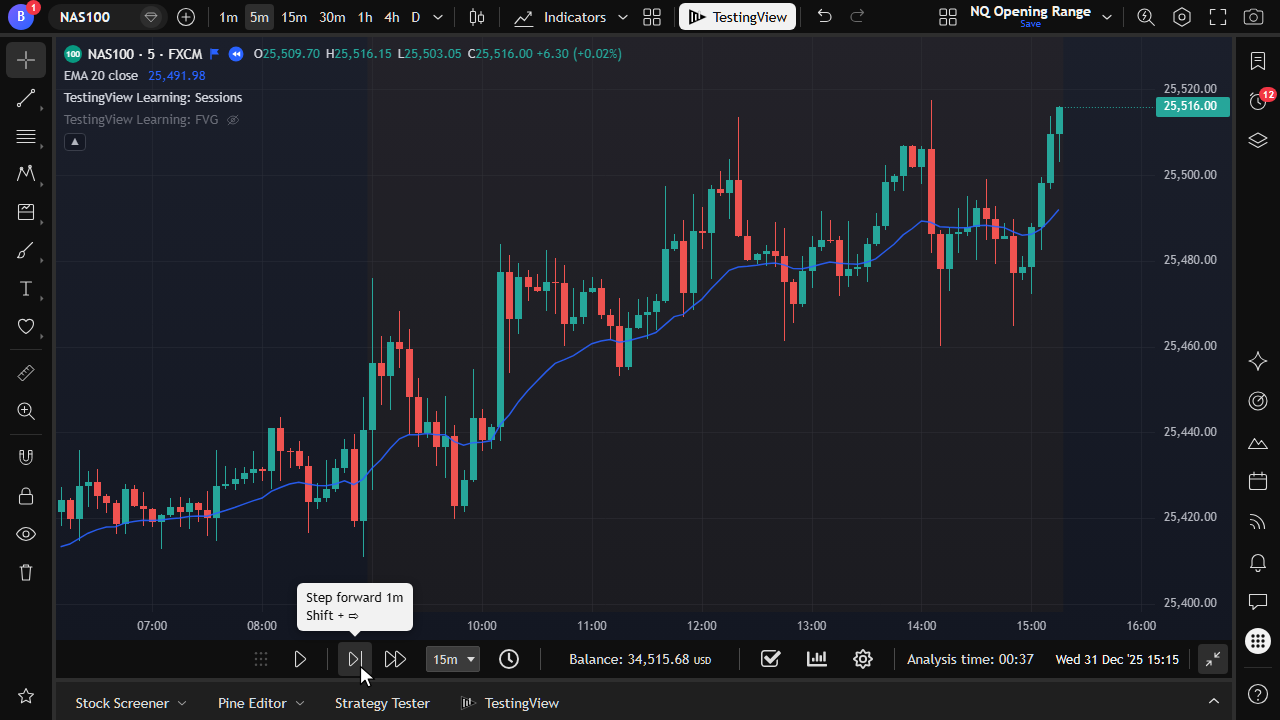
Task: Expand the Indicators dropdown arrow
Action: pos(623,17)
